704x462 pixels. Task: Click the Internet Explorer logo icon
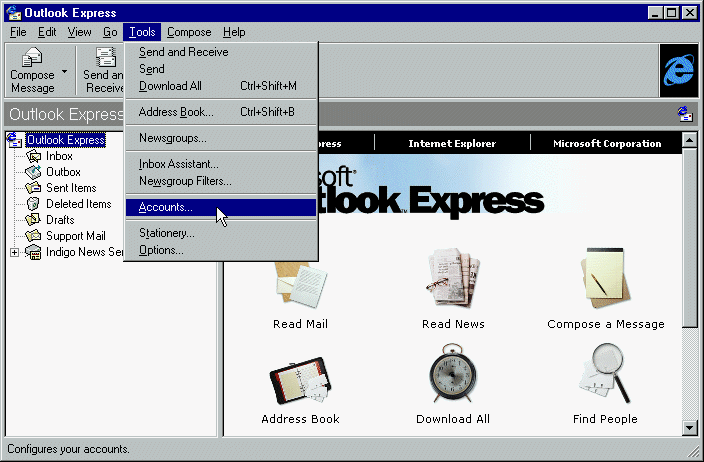pos(679,70)
